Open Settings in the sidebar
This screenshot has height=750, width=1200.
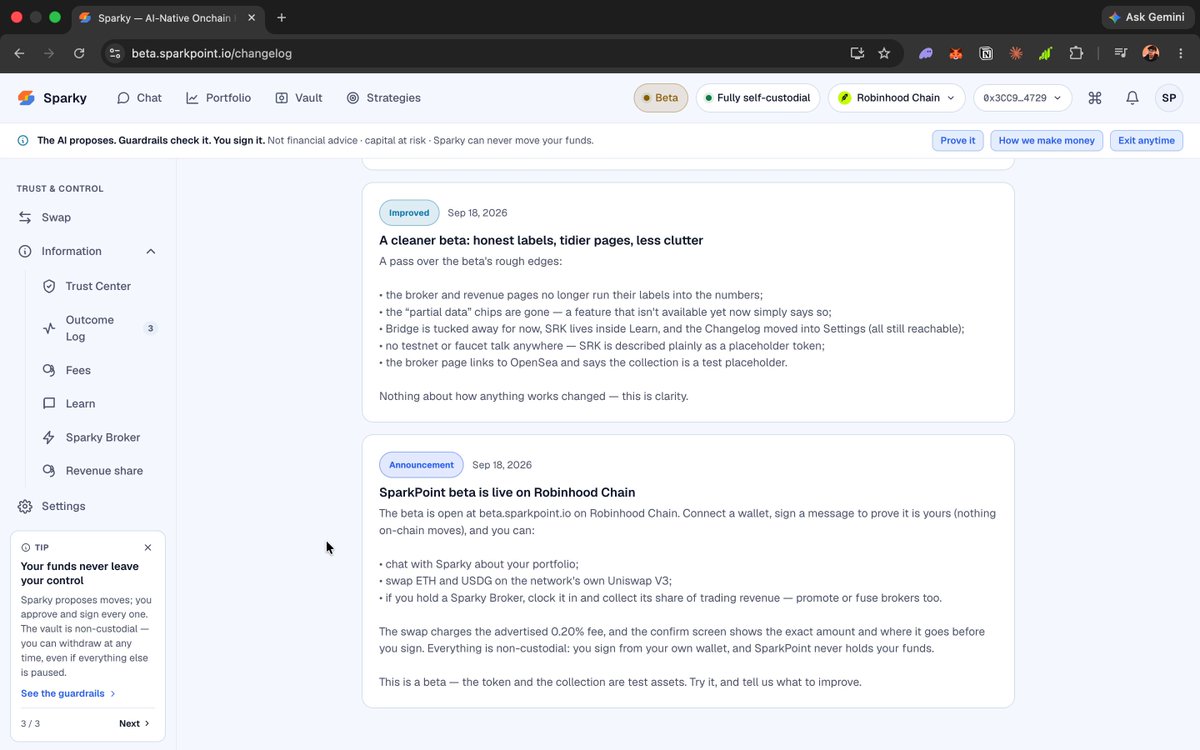[x=88, y=506]
